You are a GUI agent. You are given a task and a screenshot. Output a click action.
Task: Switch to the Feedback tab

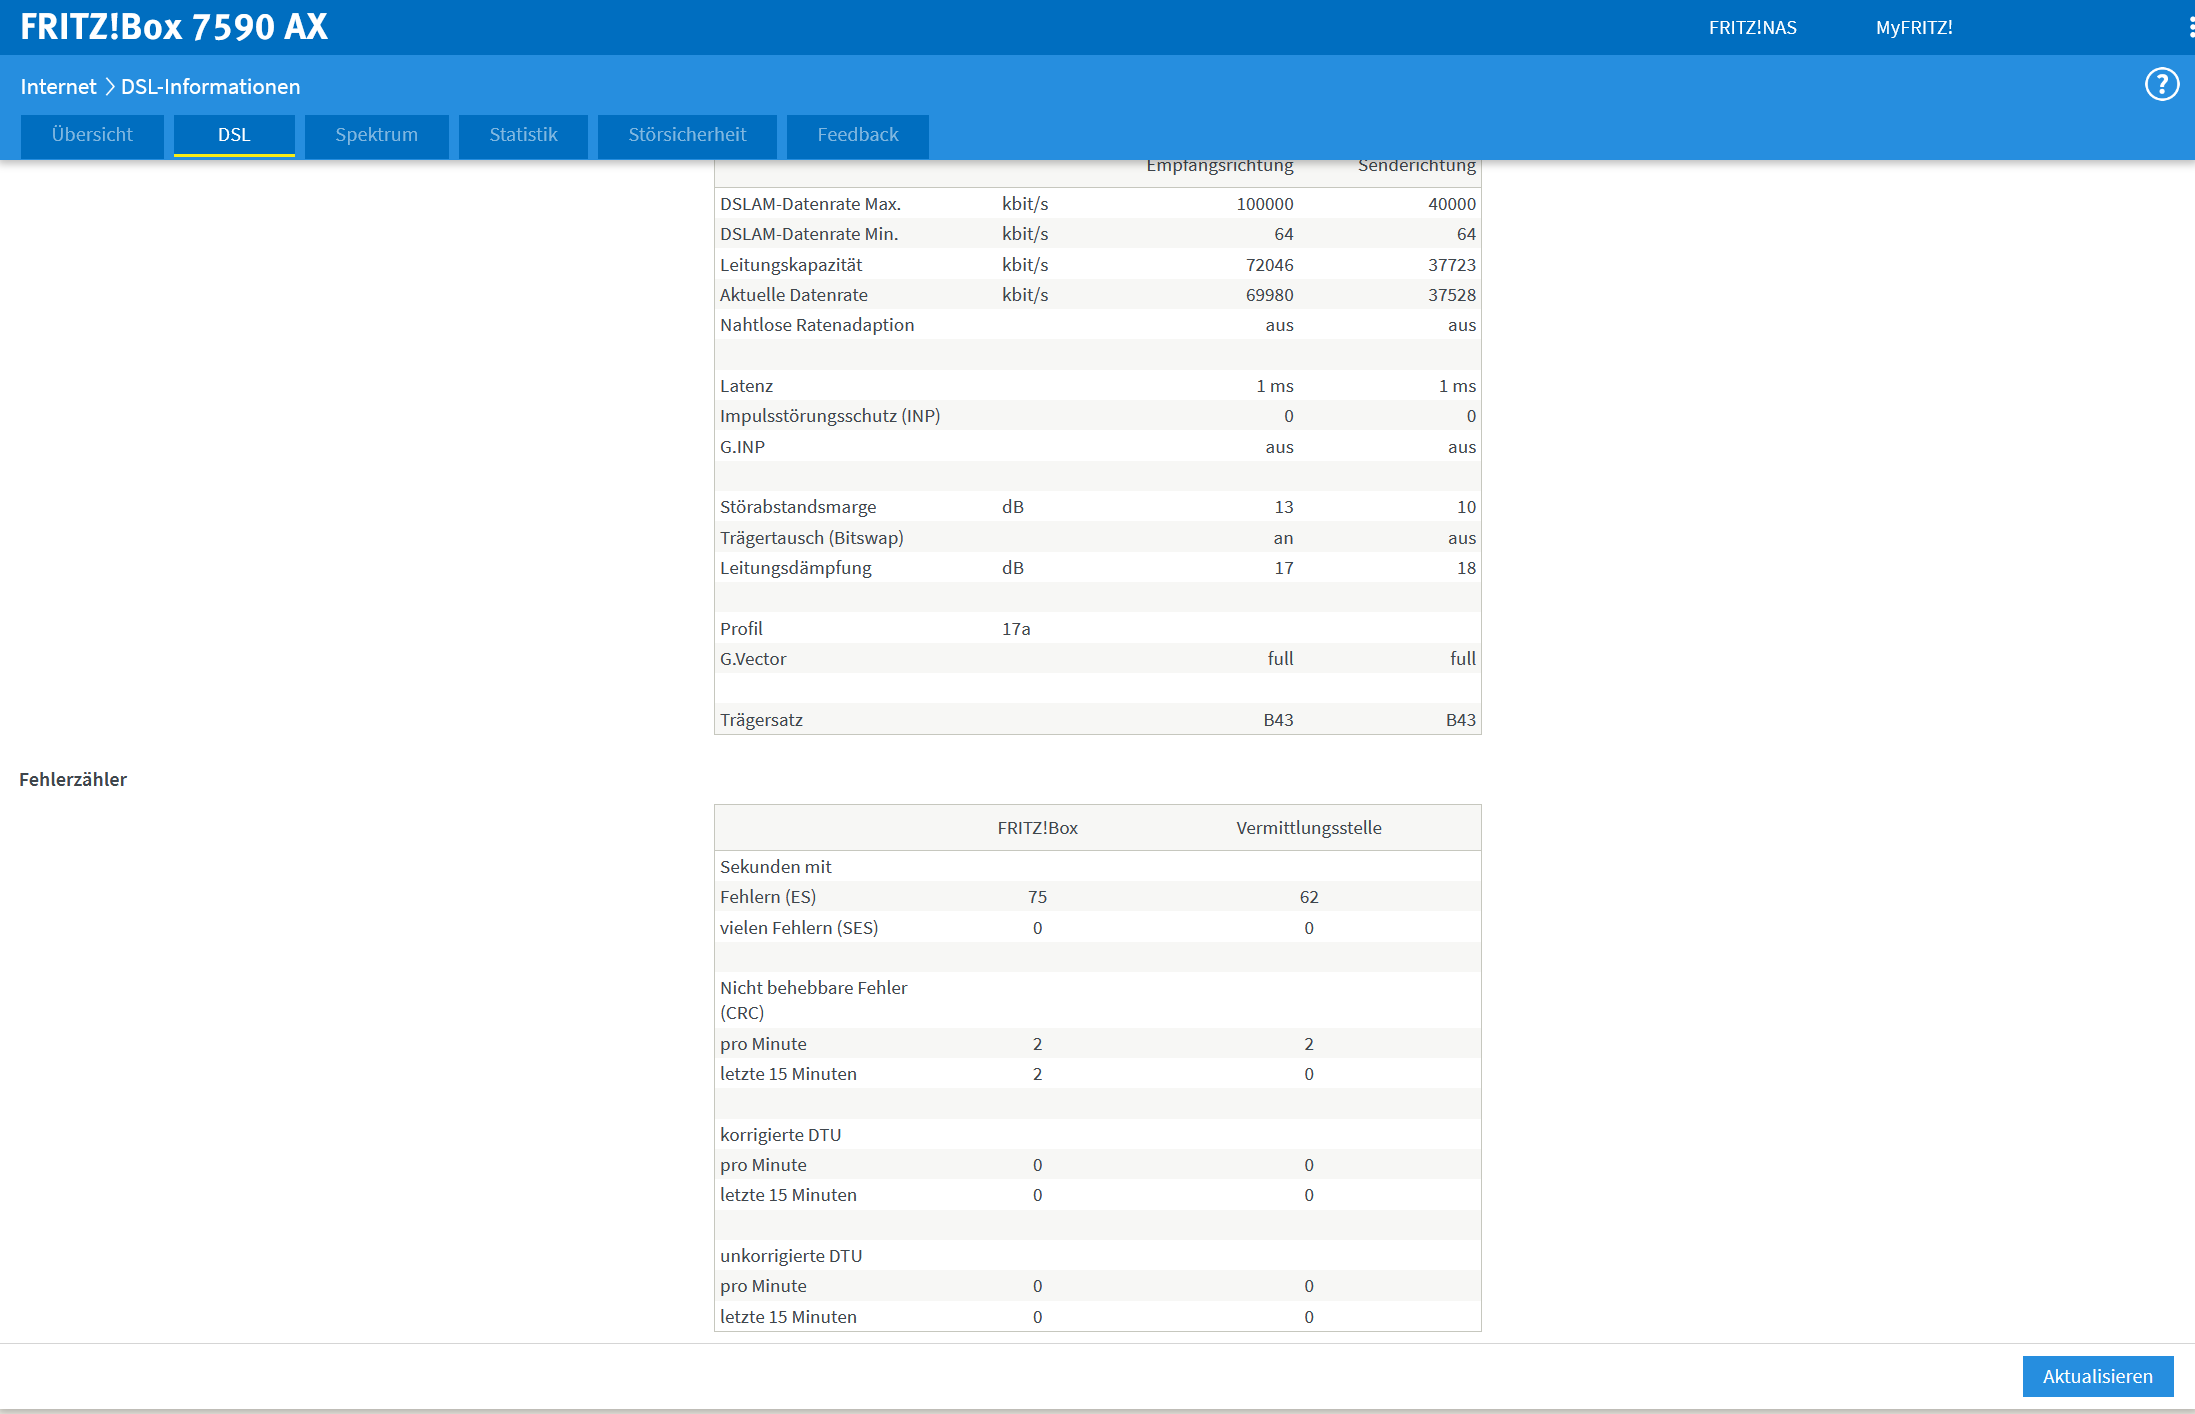click(x=857, y=135)
